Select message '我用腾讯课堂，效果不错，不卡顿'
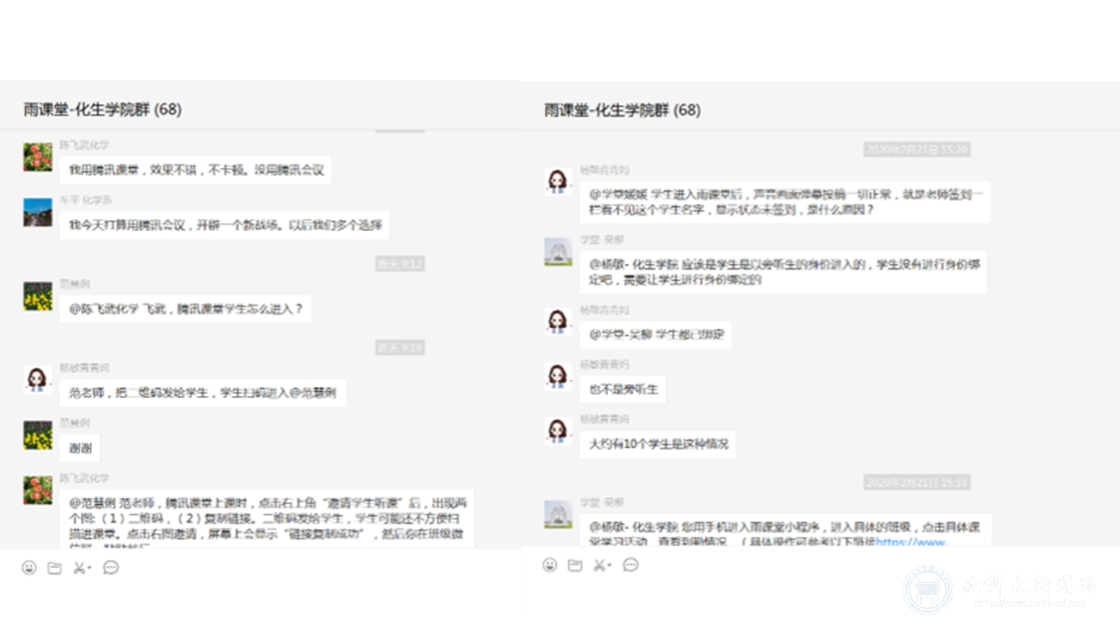This screenshot has width=1120, height=630. [196, 170]
